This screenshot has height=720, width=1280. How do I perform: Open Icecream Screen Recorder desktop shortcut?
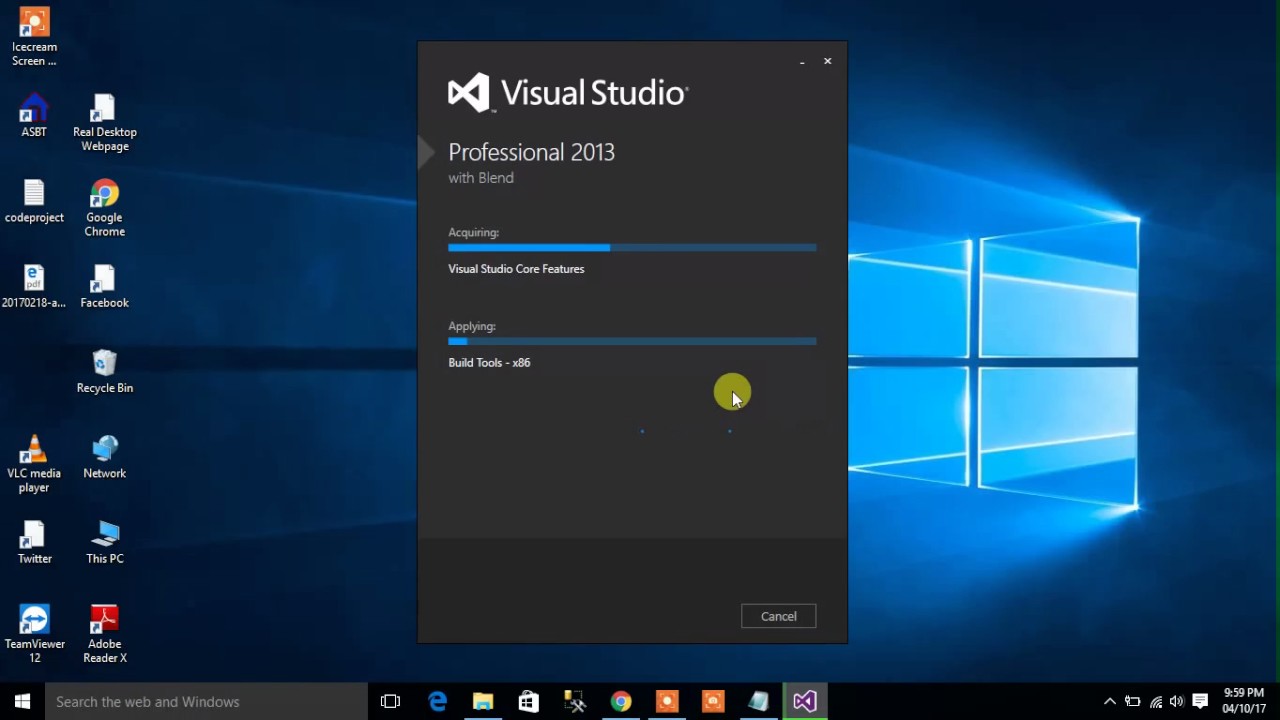tap(34, 38)
